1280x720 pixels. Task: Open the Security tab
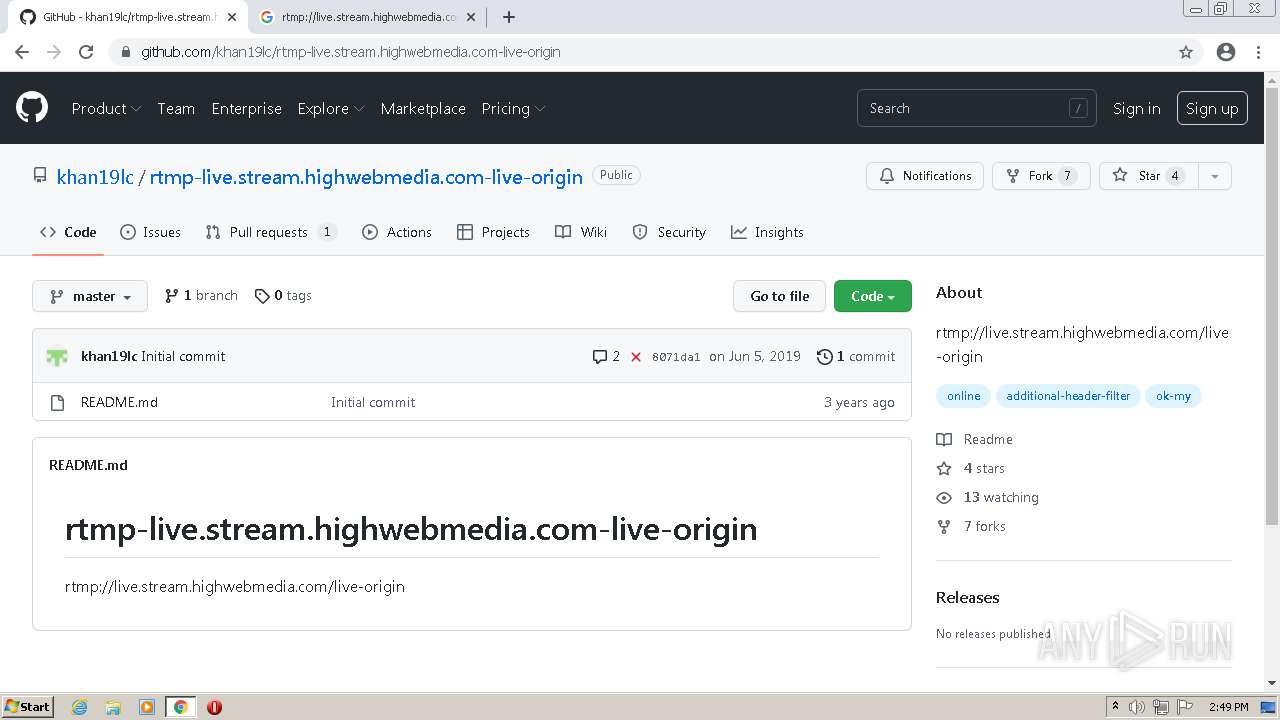pyautogui.click(x=669, y=232)
